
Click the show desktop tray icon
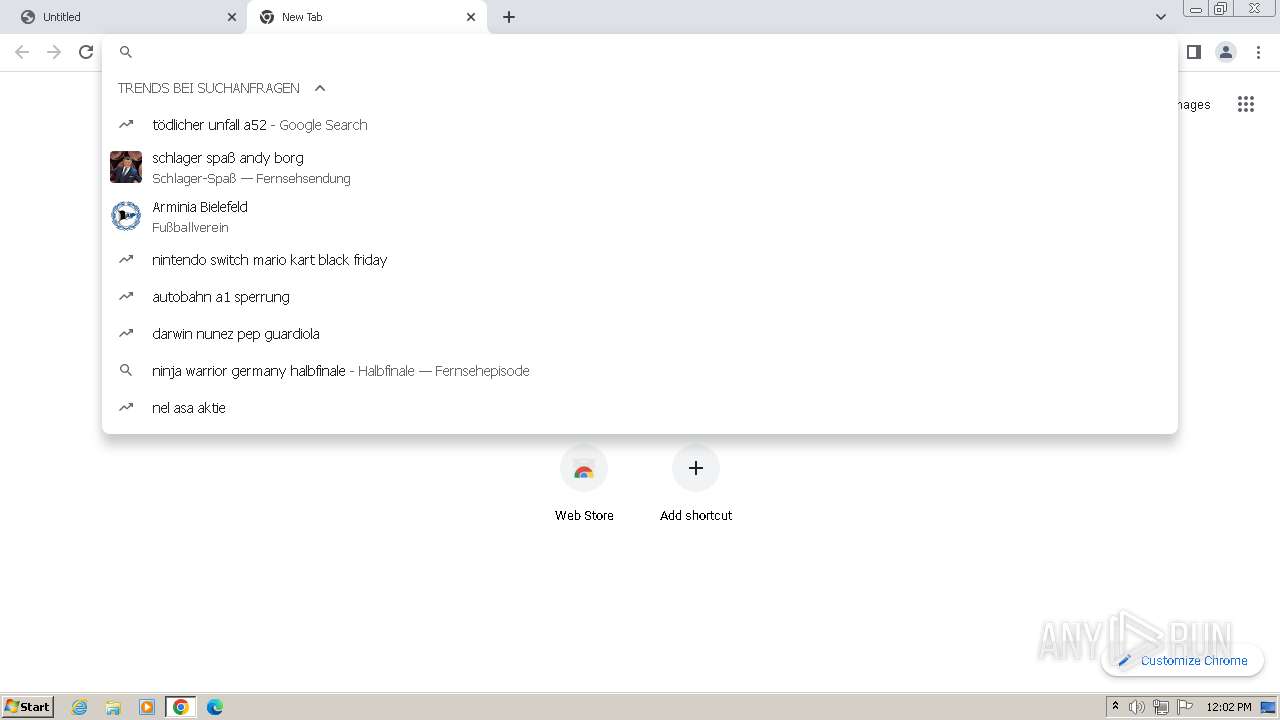[x=1269, y=707]
